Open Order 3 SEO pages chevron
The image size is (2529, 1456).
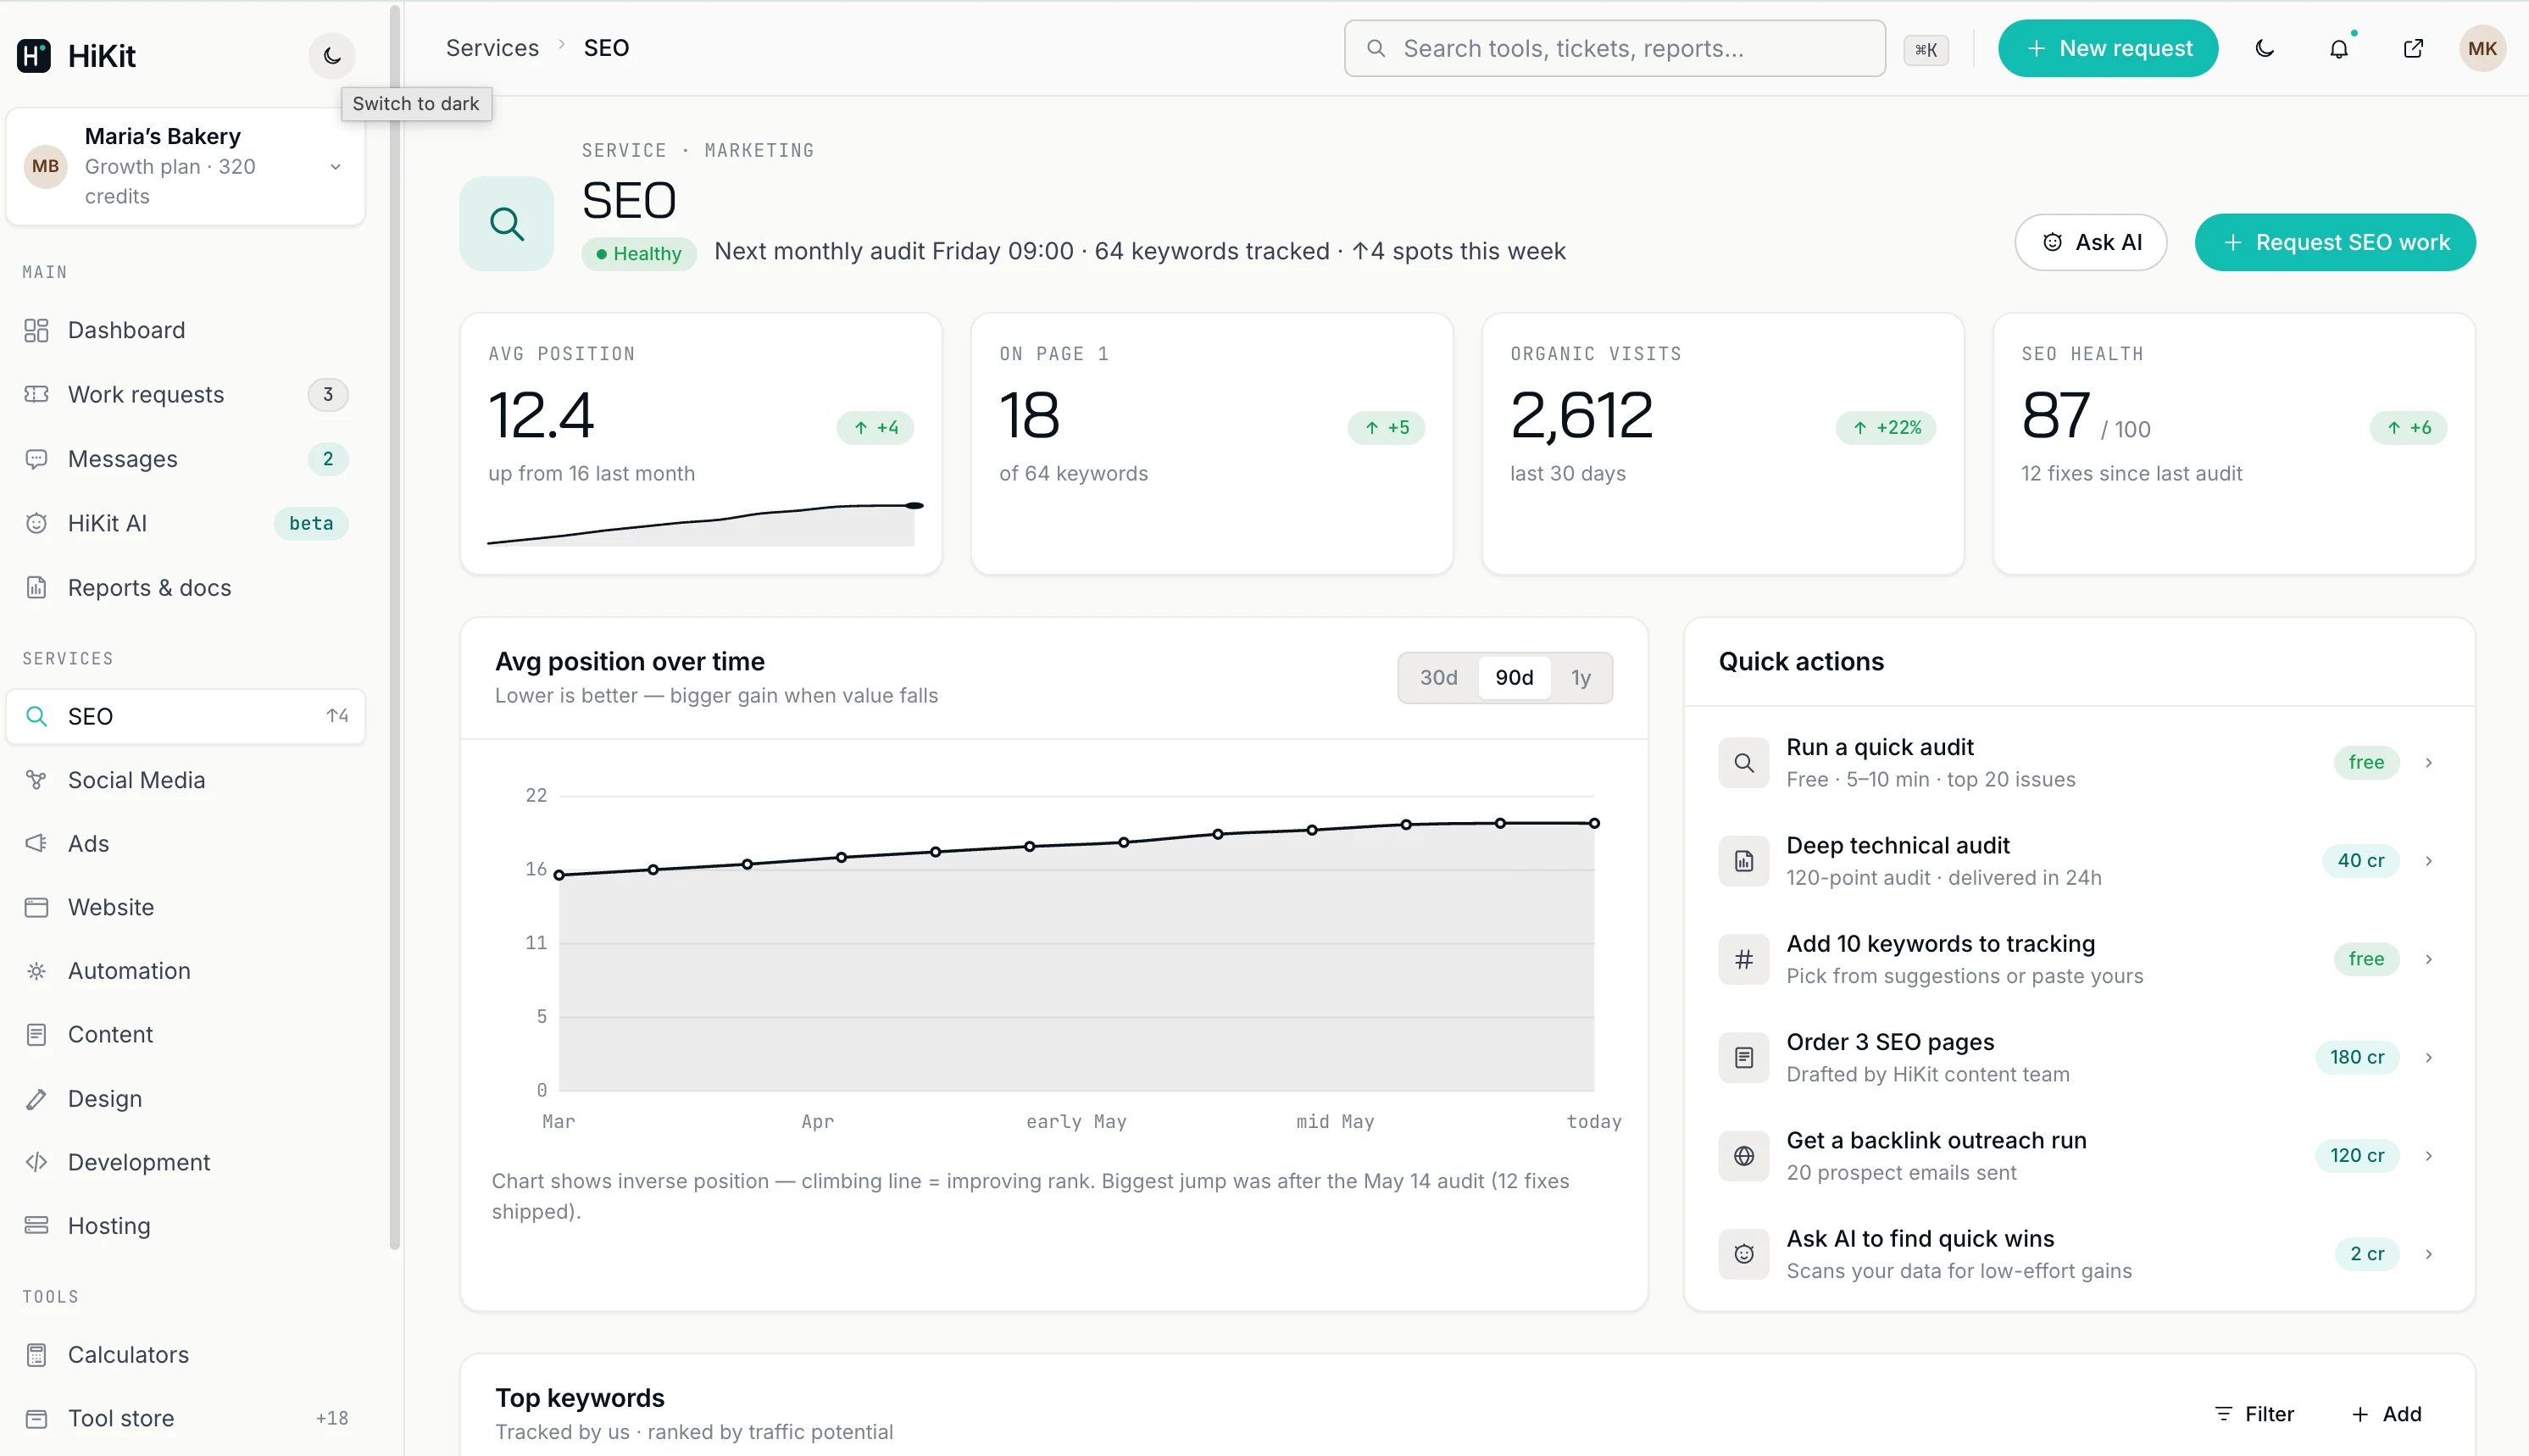(x=2429, y=1057)
